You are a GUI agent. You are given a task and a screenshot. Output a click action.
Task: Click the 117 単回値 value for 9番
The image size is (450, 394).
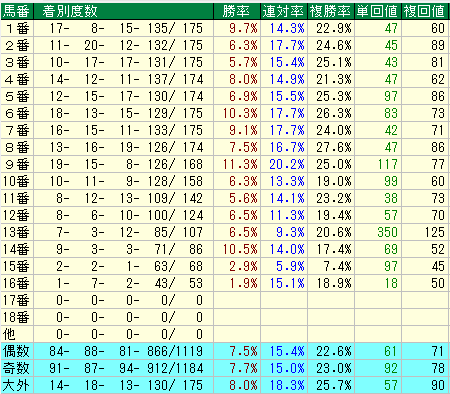(x=388, y=165)
